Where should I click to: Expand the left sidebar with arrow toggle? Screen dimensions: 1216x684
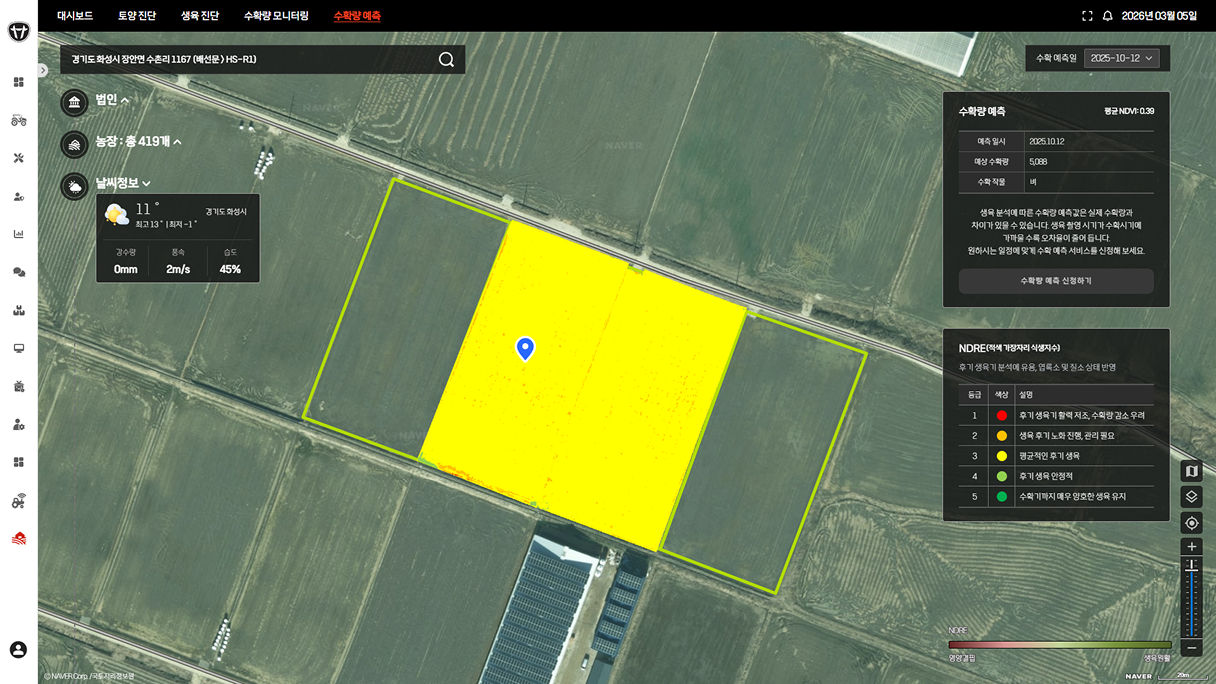42,70
